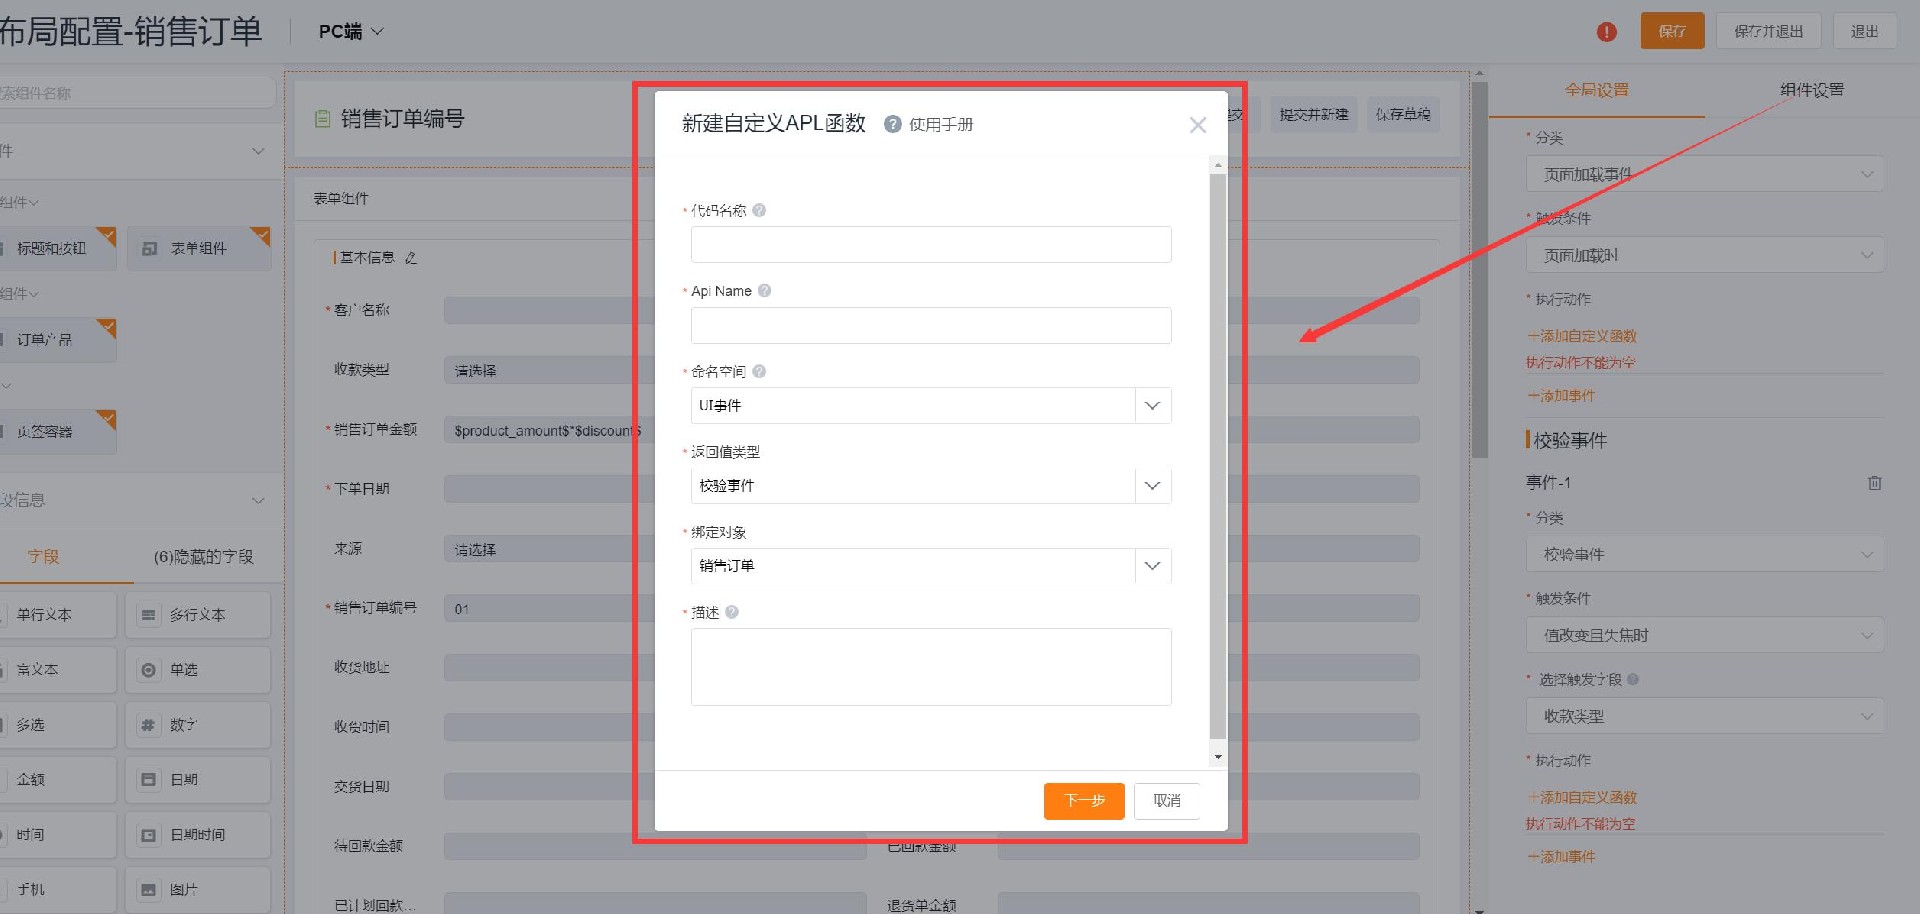Viewport: 1920px width, 914px height.
Task: Click 添加自定义函数 under 事件-1
Action: [1581, 797]
